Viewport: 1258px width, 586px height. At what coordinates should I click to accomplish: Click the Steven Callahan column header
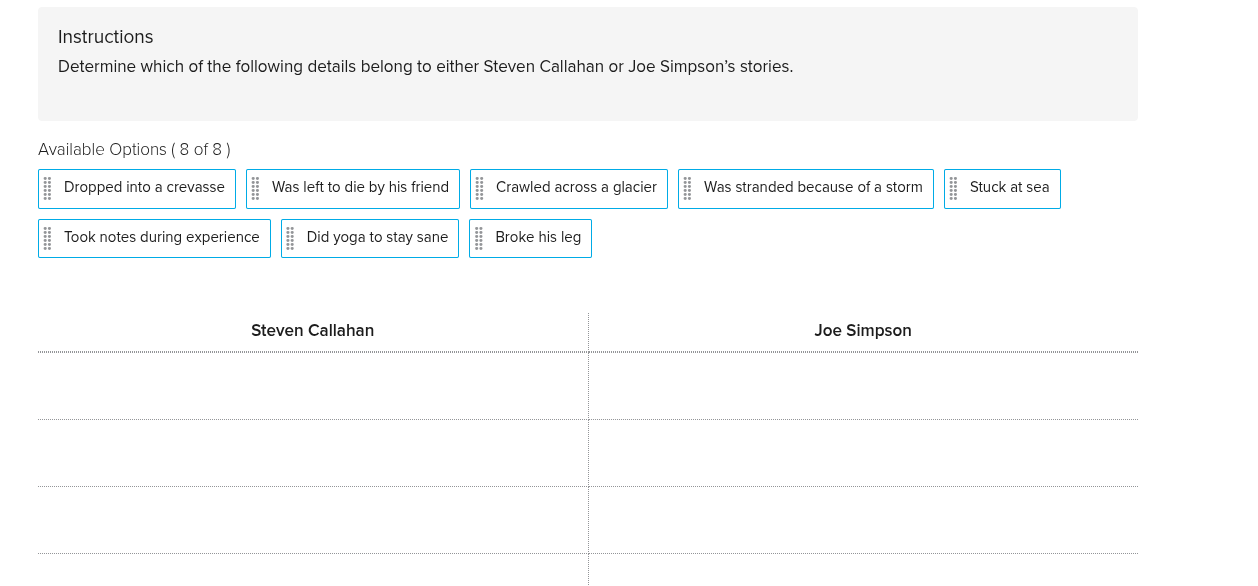312,330
